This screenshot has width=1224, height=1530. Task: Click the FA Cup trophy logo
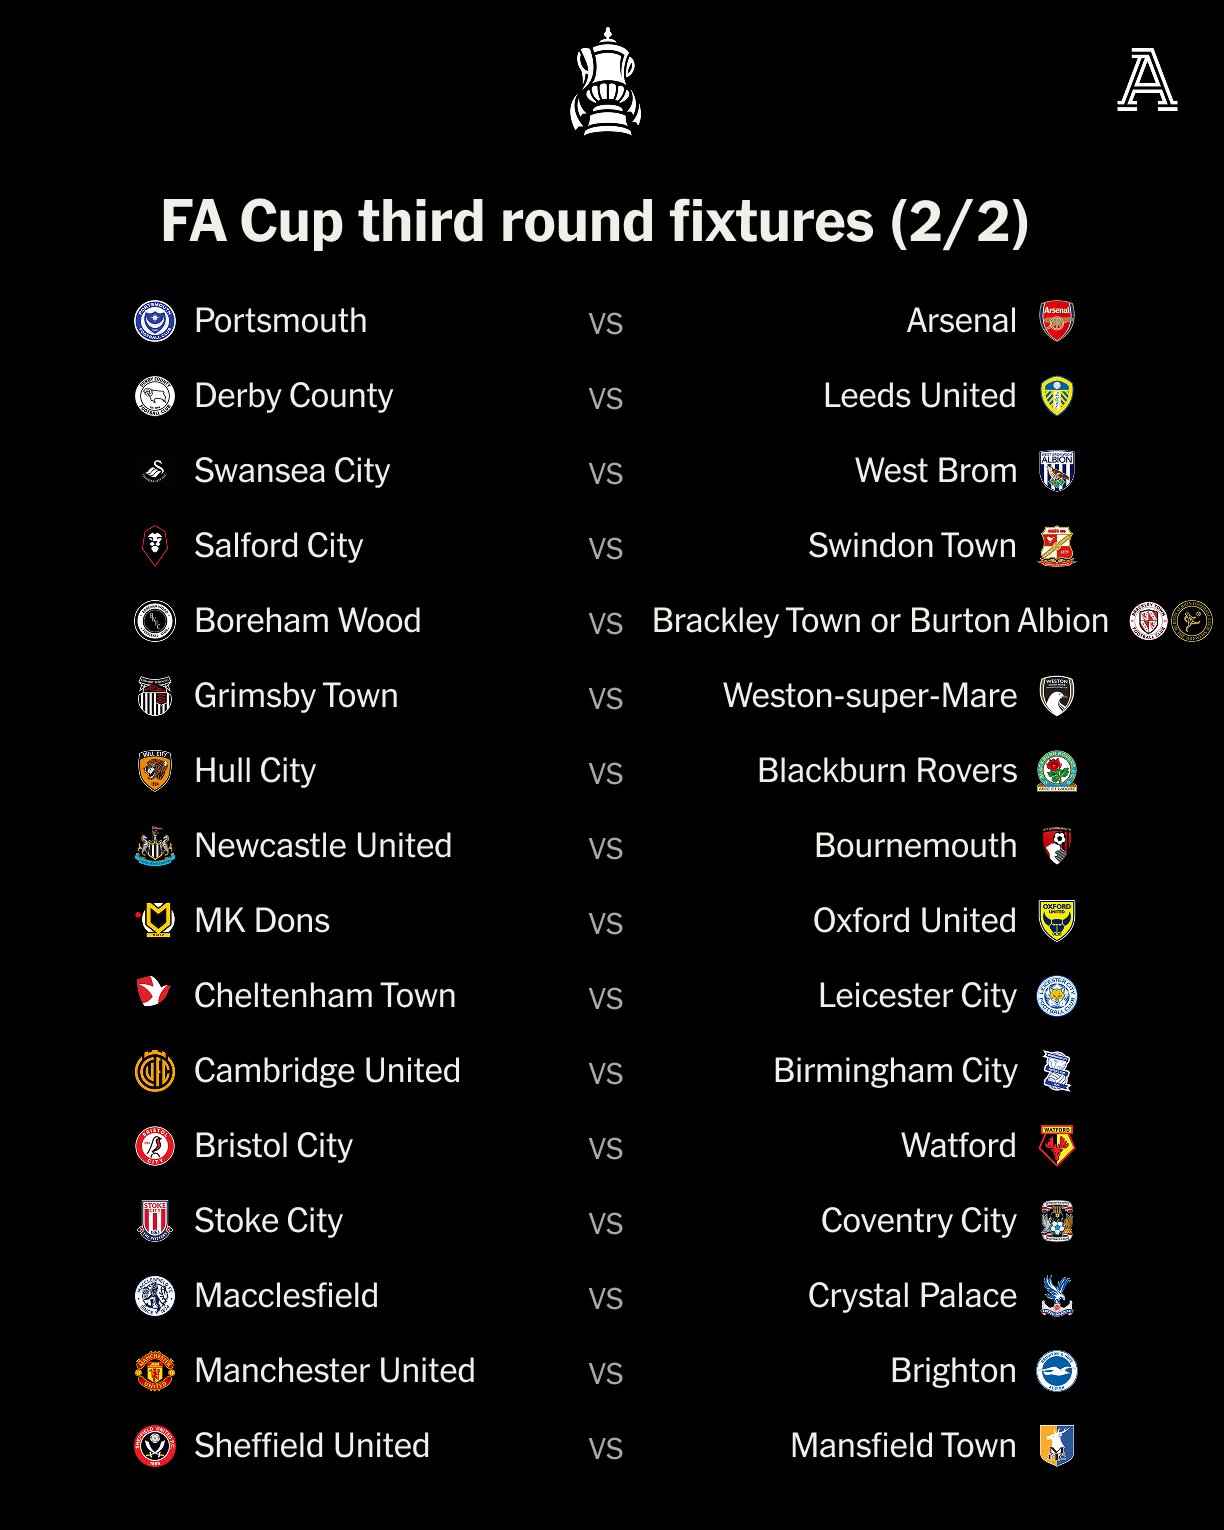605,81
